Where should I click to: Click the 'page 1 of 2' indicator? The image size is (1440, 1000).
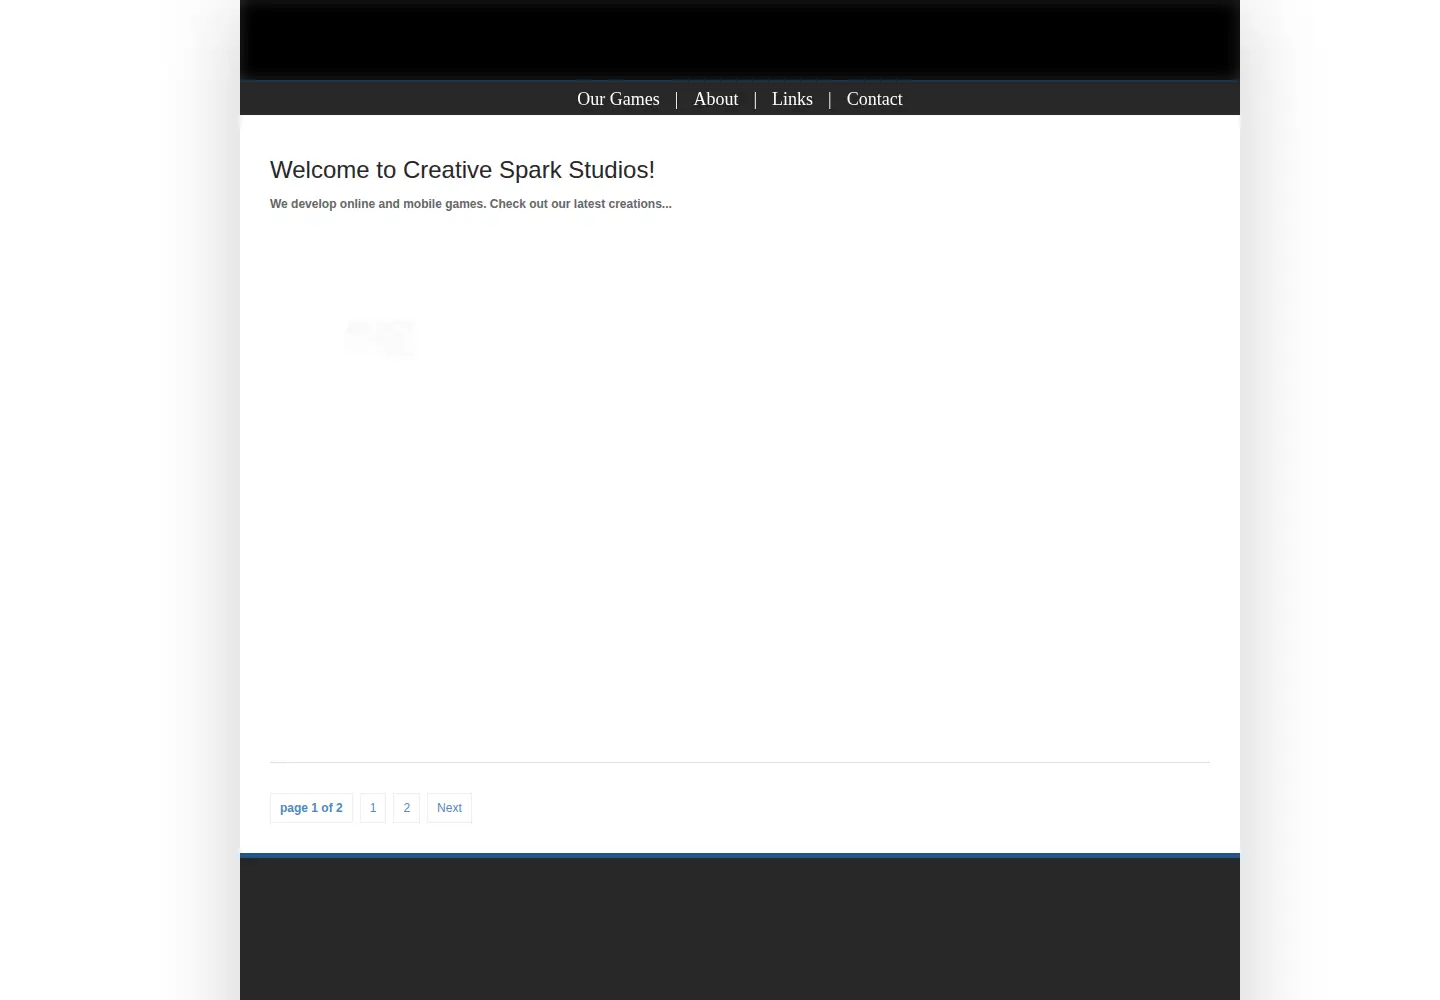311,808
